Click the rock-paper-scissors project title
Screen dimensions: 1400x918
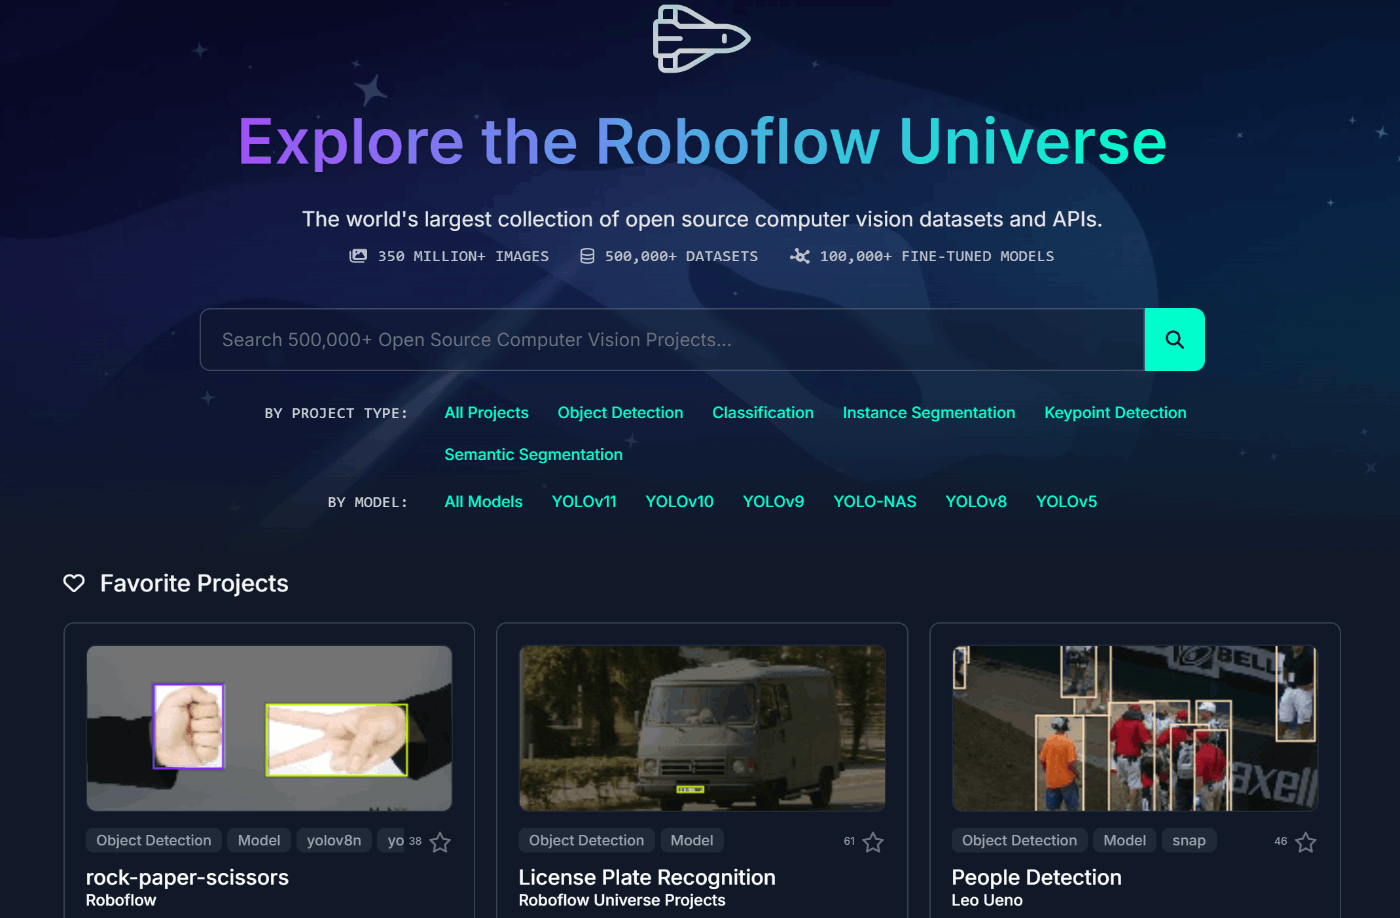(187, 877)
